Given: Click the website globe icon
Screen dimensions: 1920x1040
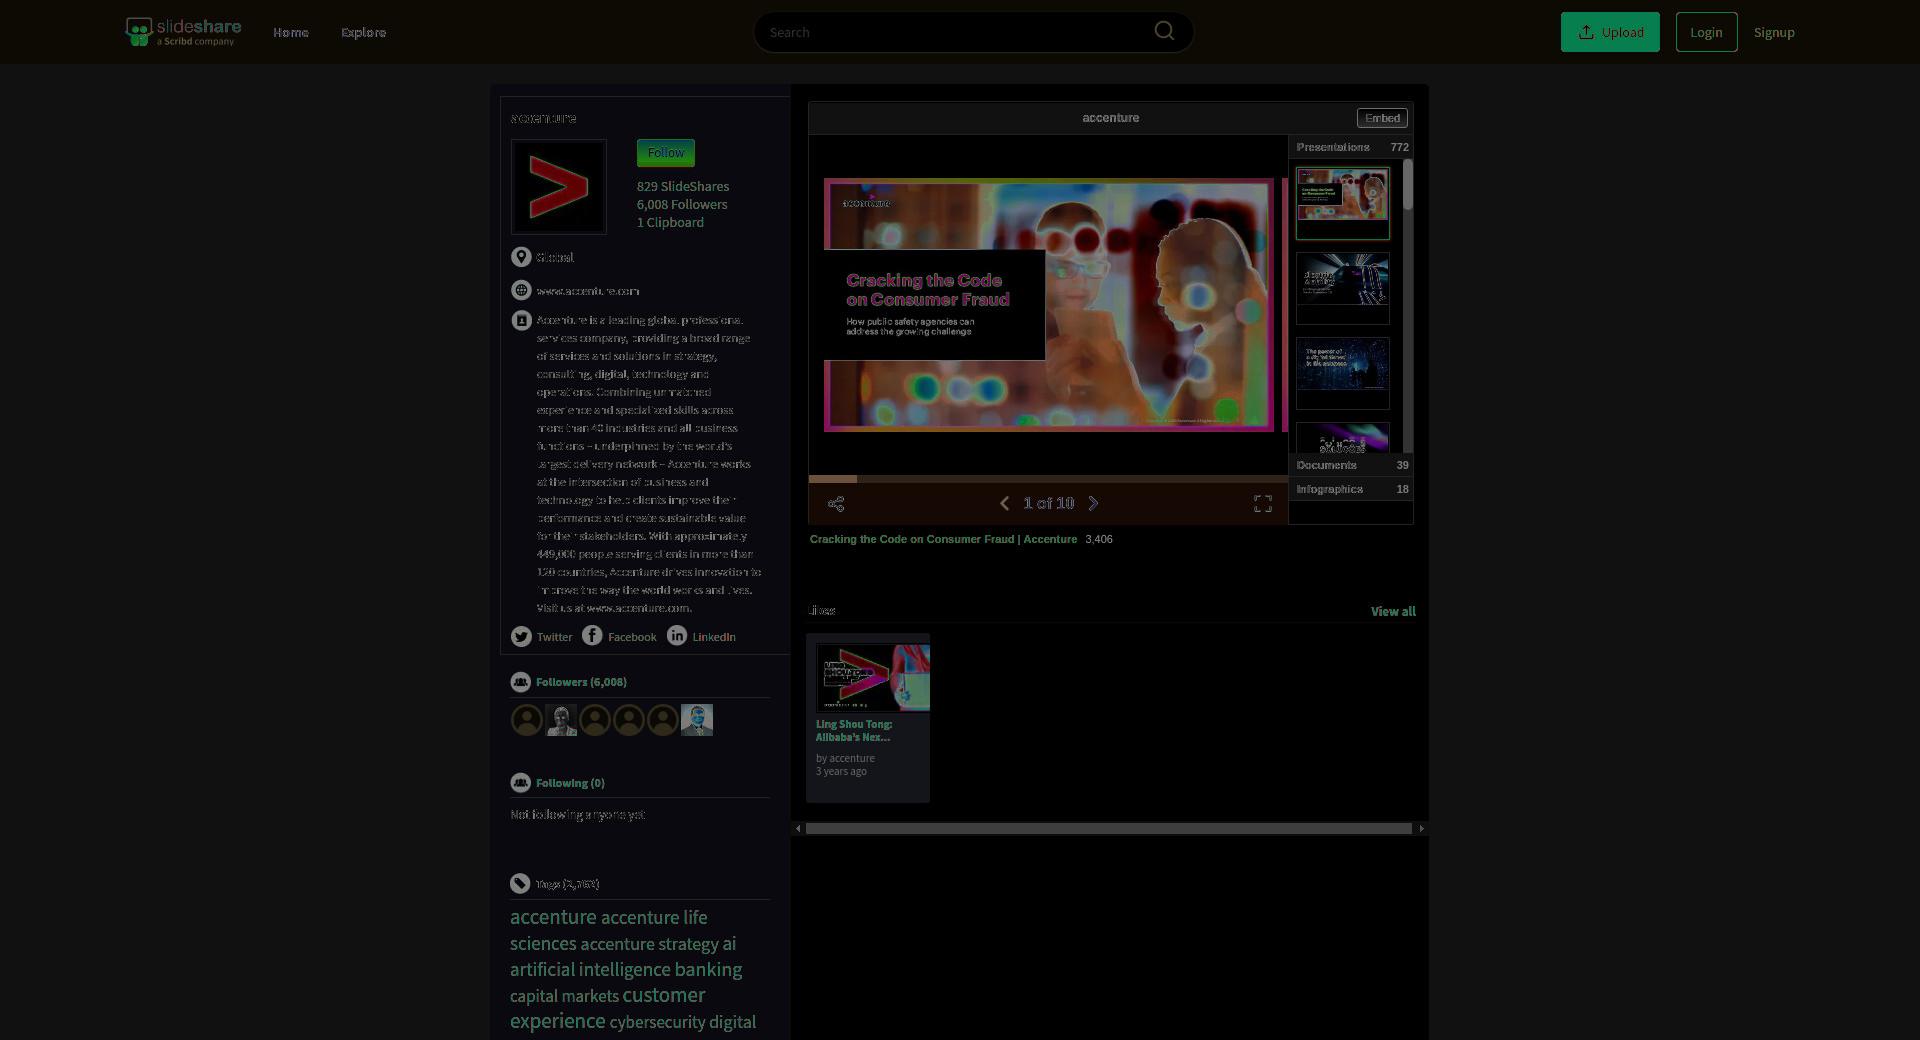Looking at the screenshot, I should point(521,290).
